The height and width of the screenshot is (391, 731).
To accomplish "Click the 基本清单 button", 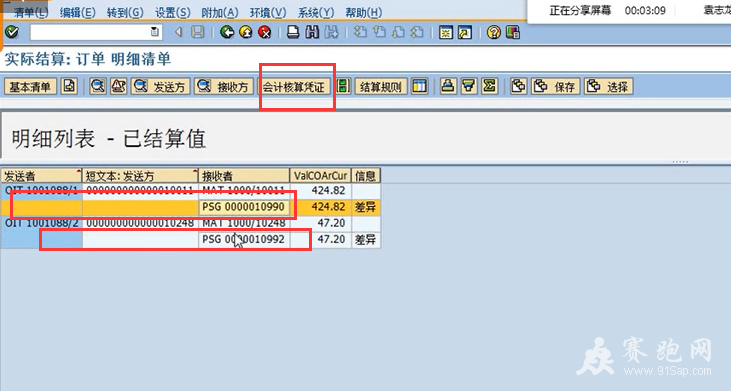I will 30,87.
